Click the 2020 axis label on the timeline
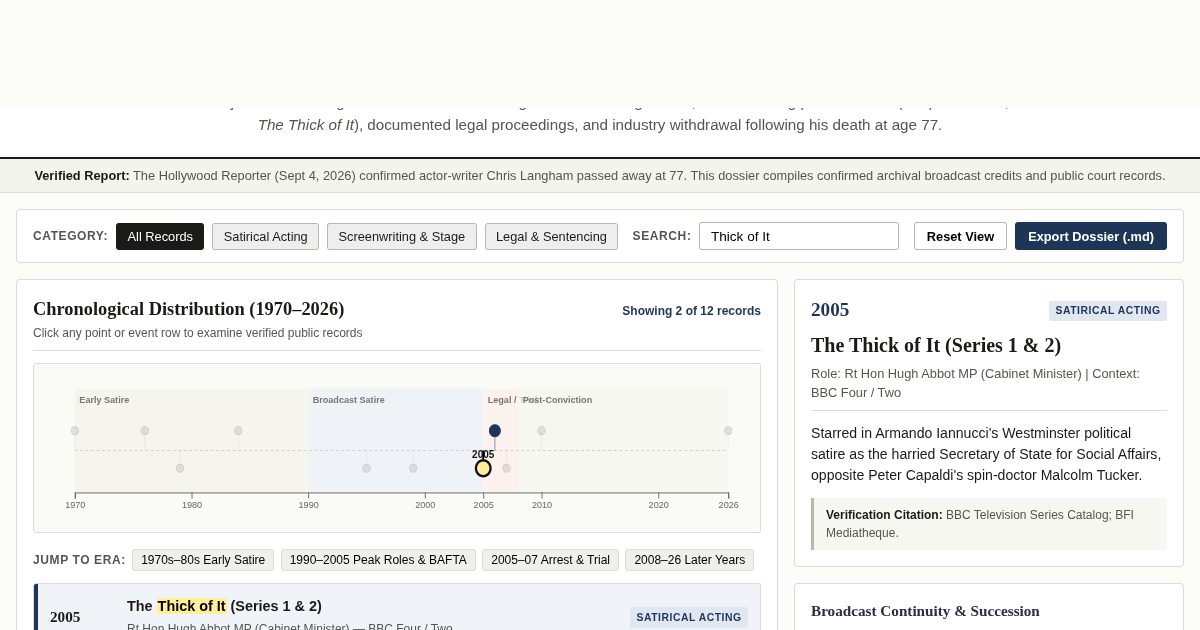The width and height of the screenshot is (1200, 630). (658, 505)
